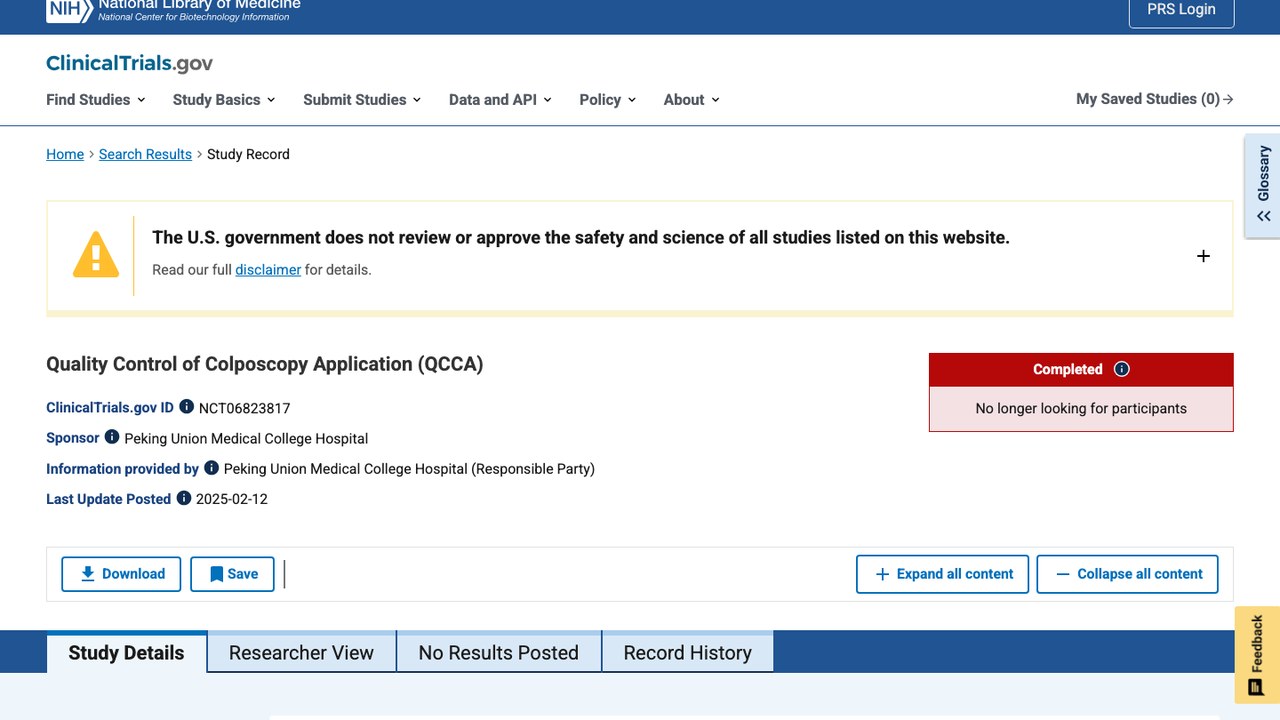Open the Feedback side tab
1280x720 pixels.
coord(1257,655)
